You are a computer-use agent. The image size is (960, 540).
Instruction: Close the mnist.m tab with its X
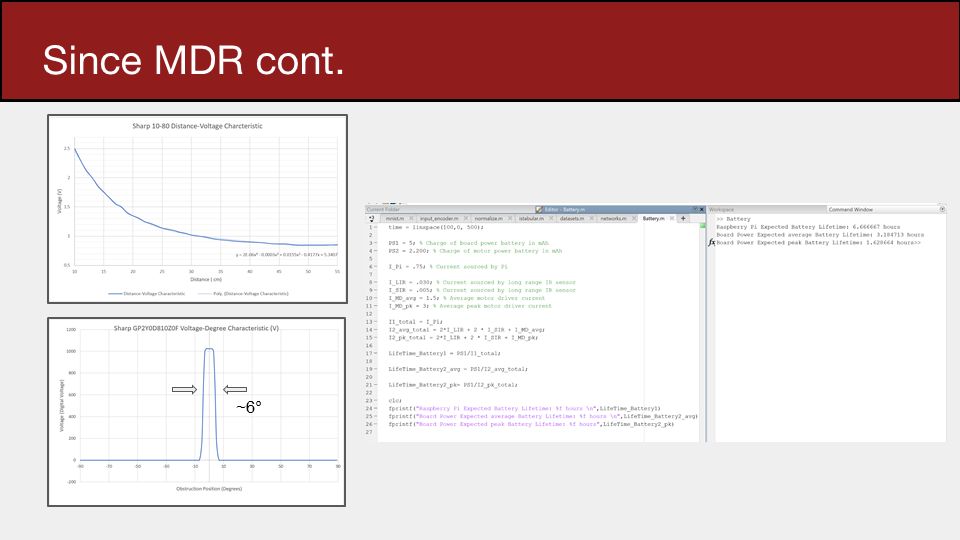411,219
